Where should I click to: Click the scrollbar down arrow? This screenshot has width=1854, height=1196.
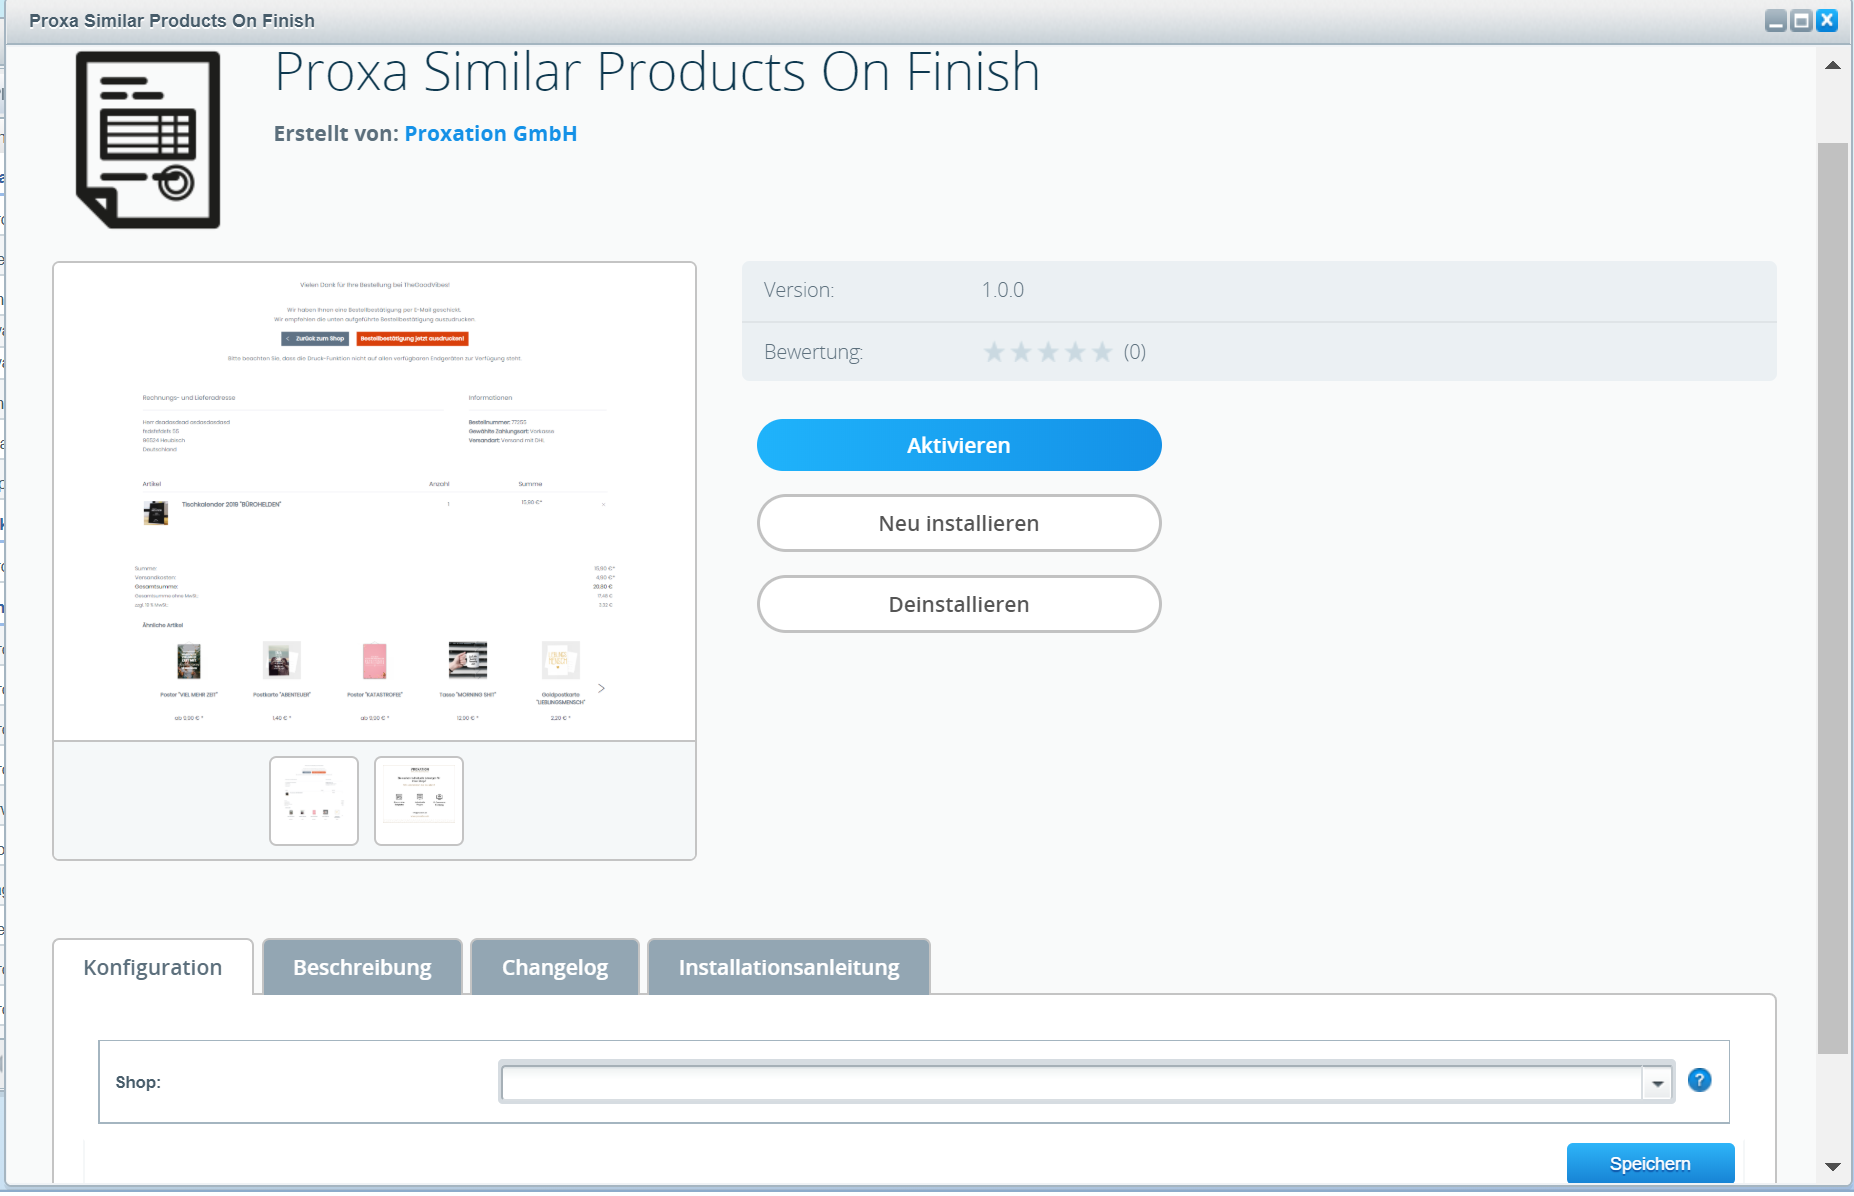(1833, 1166)
